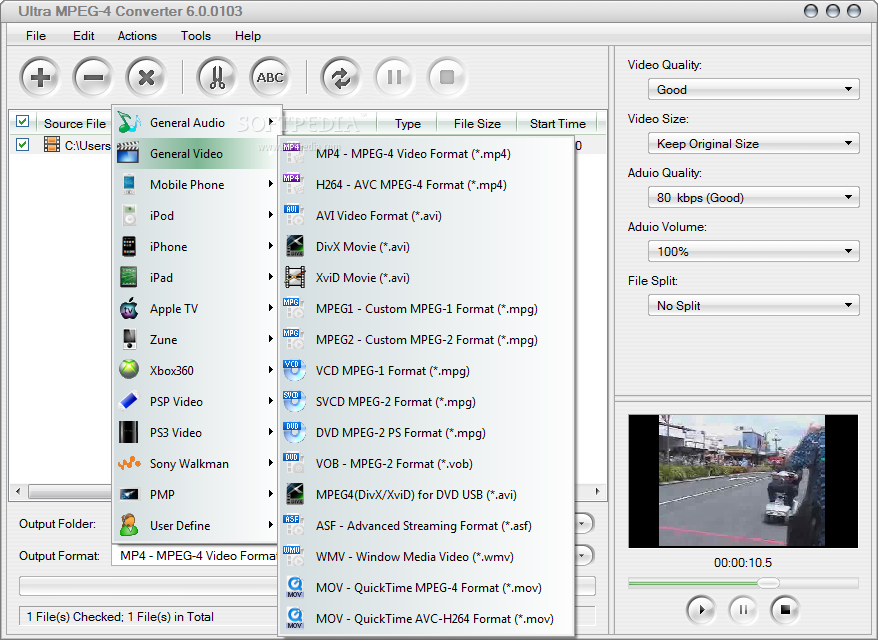Viewport: 878px width, 640px height.
Task: Click the Apple TV logo icon
Action: (x=129, y=308)
